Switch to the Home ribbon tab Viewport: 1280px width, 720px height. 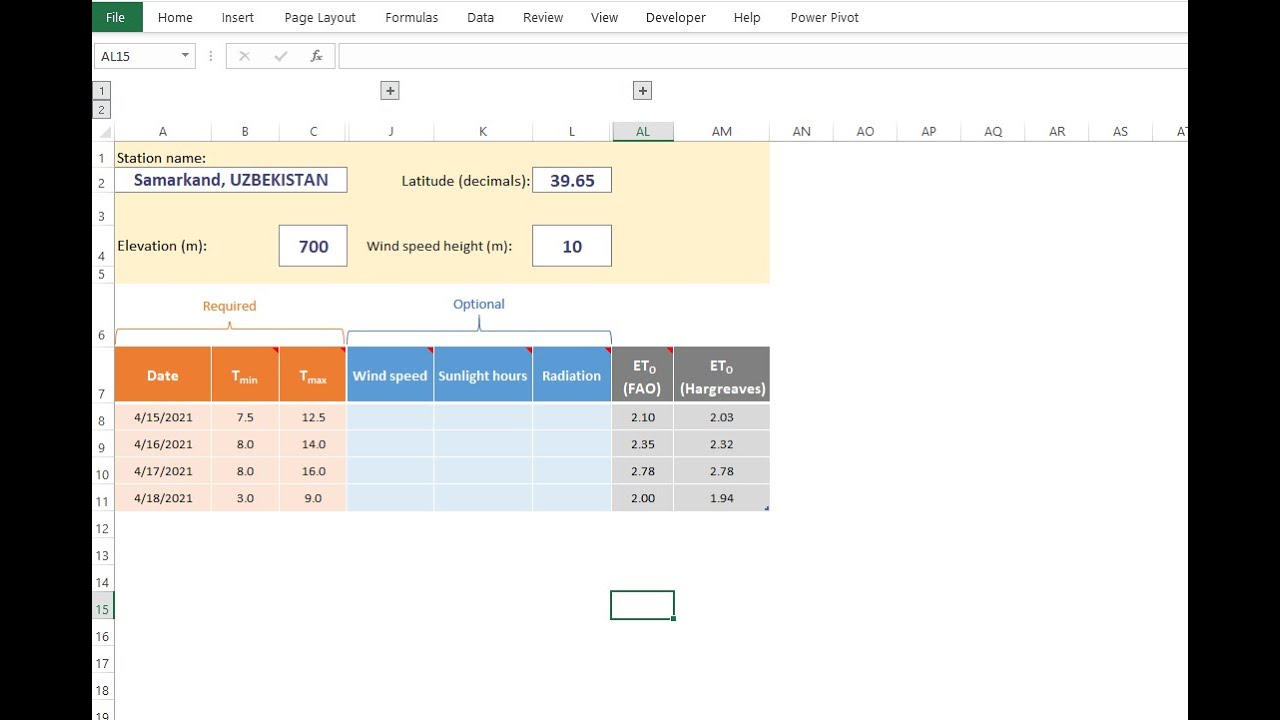click(x=175, y=17)
